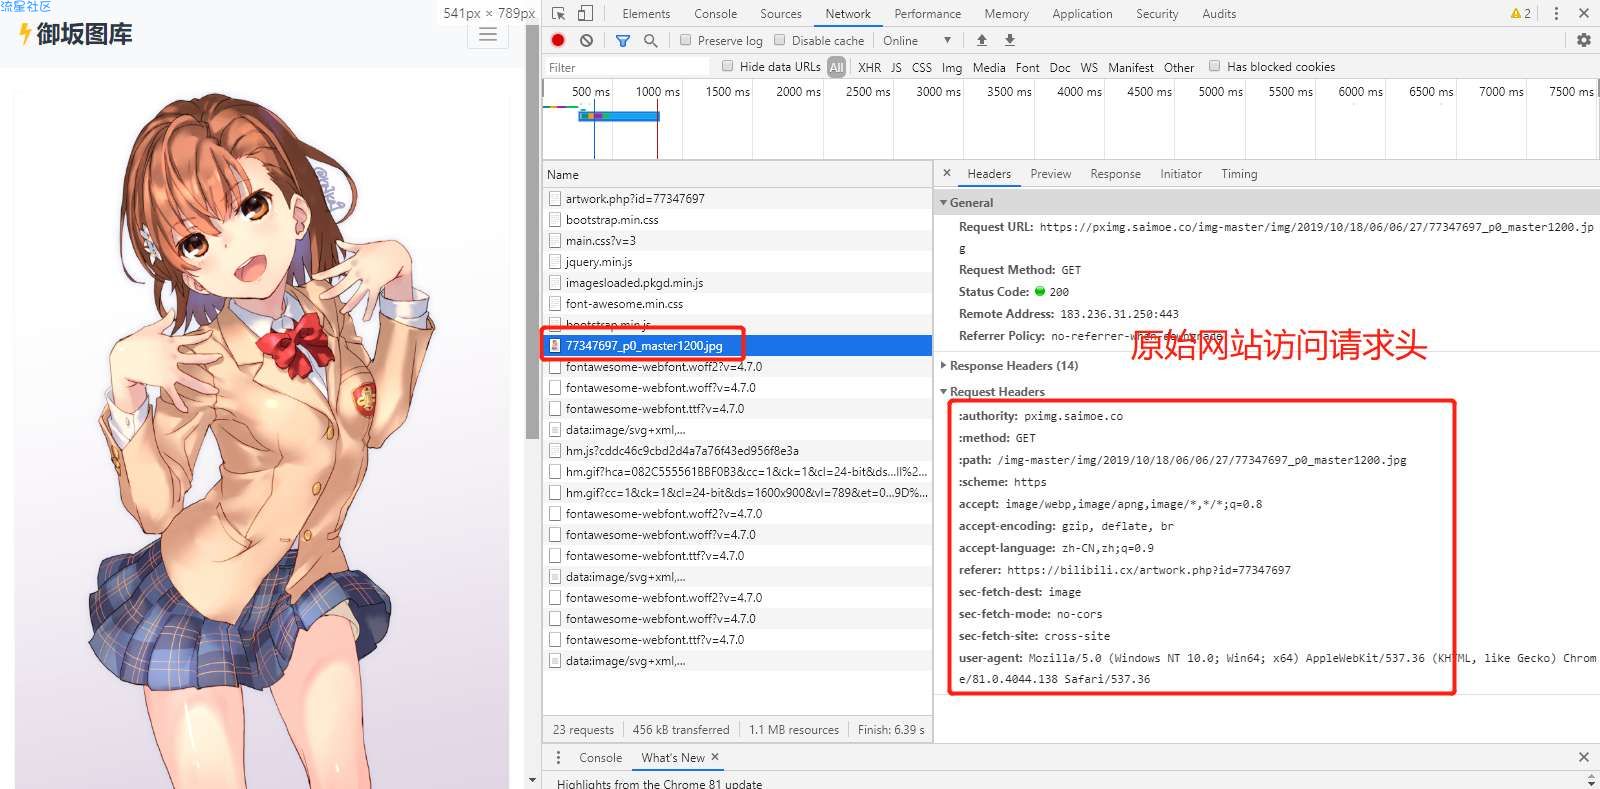The height and width of the screenshot is (789, 1600).
Task: Open network settings gear icon
Action: coord(1584,40)
